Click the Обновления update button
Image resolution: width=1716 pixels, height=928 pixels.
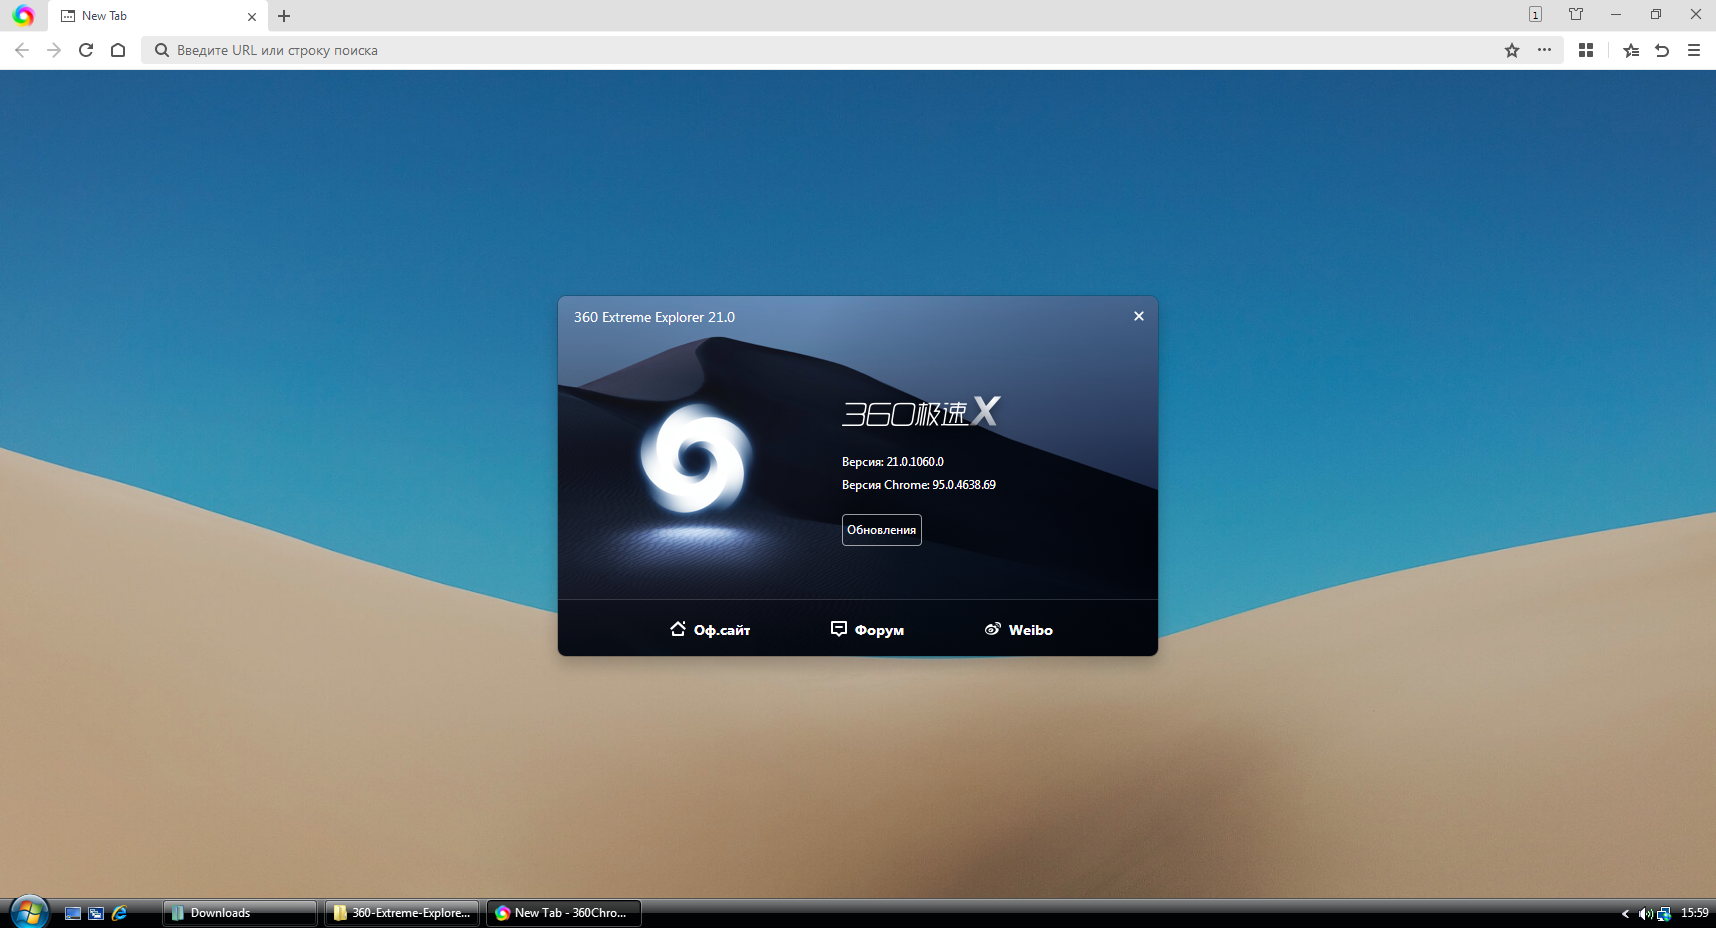click(881, 530)
